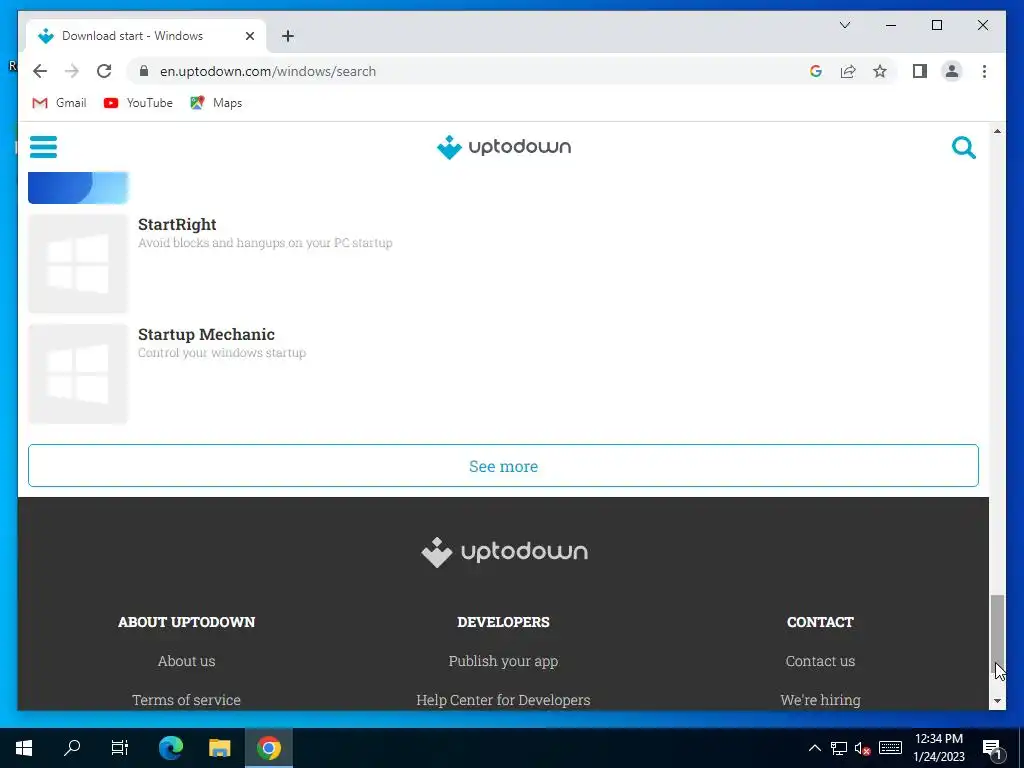1024x768 pixels.
Task: Click the address bar URL
Action: [268, 71]
